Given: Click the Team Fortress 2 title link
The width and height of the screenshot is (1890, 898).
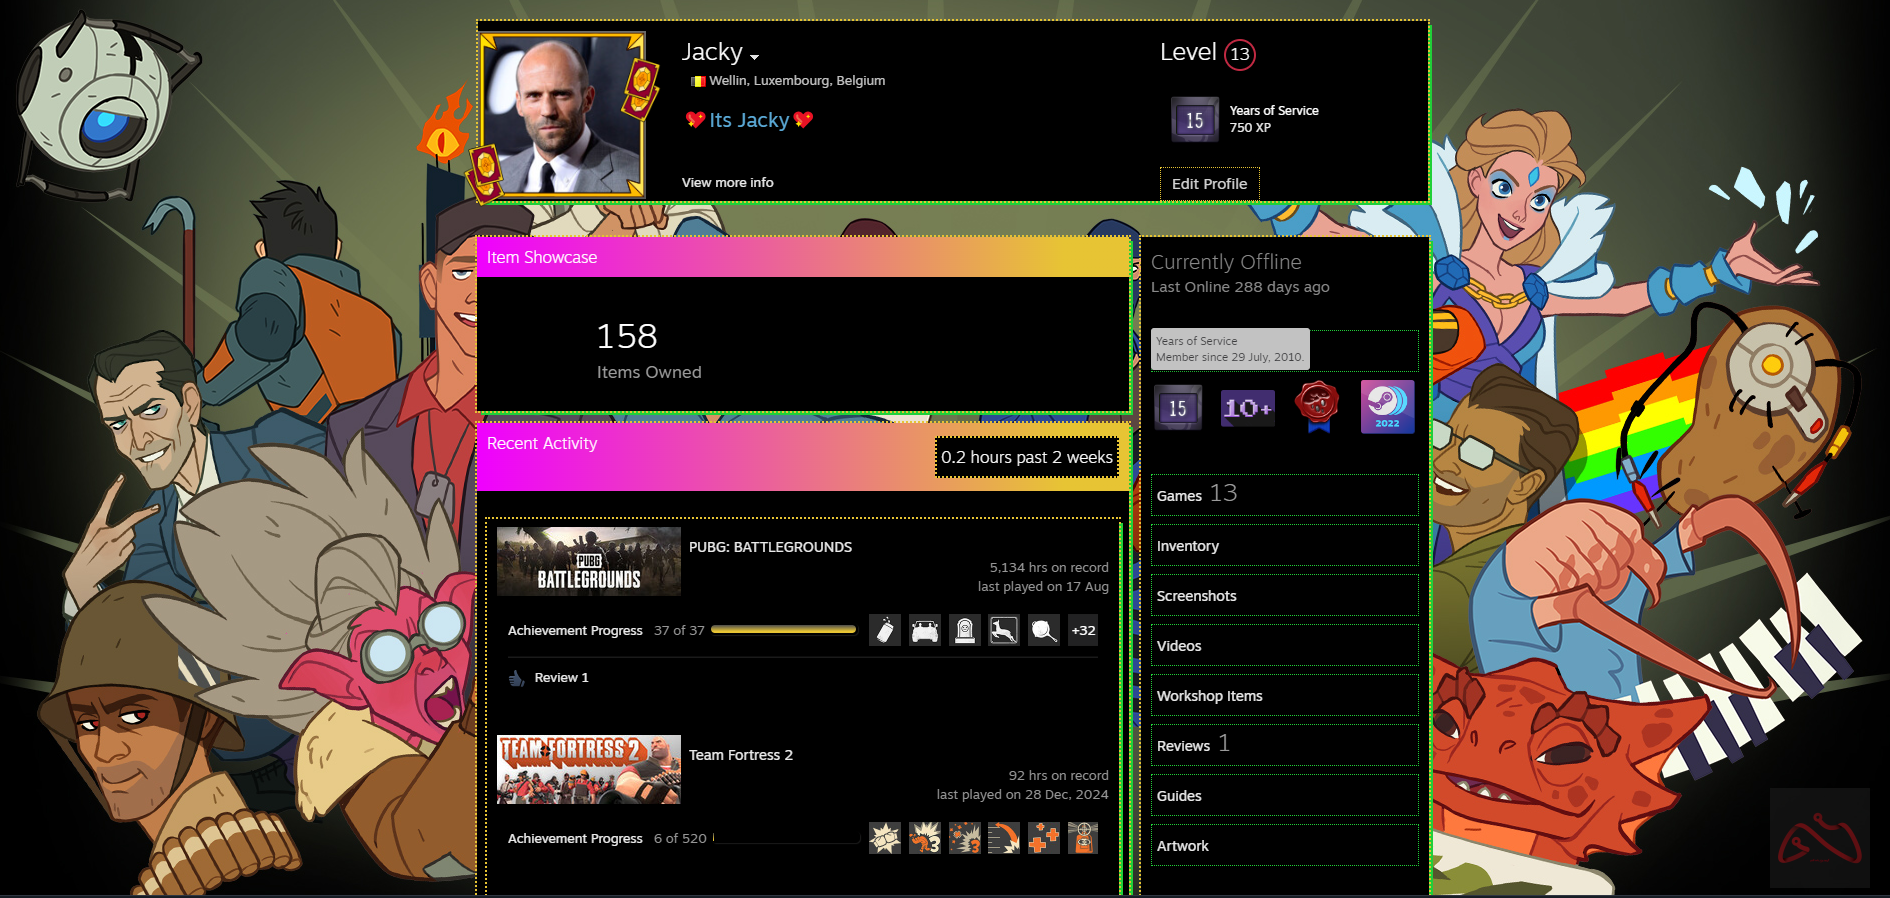Looking at the screenshot, I should point(740,755).
